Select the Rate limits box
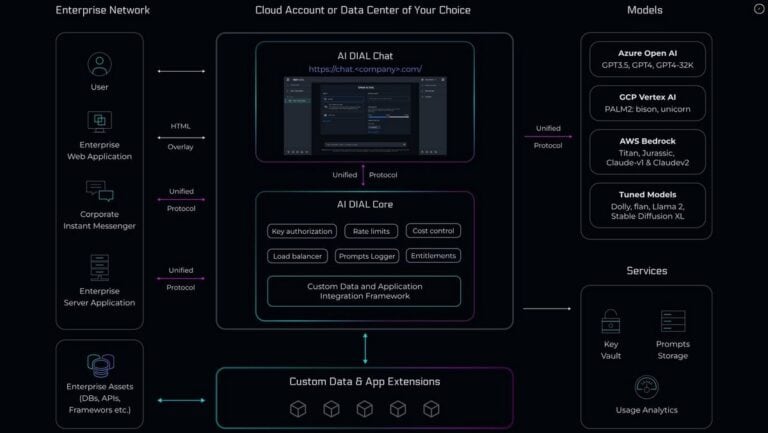The image size is (768, 433). 371,231
